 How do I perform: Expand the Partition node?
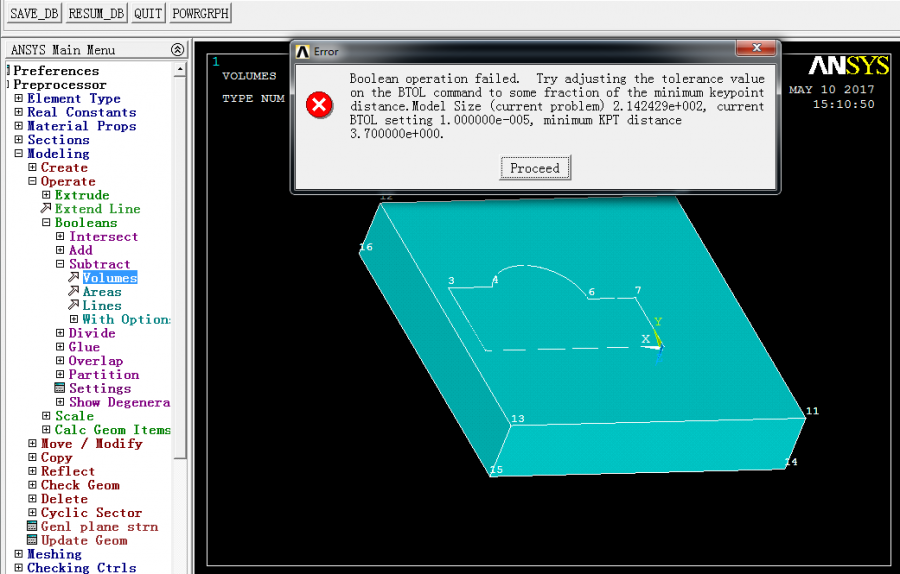pos(60,374)
